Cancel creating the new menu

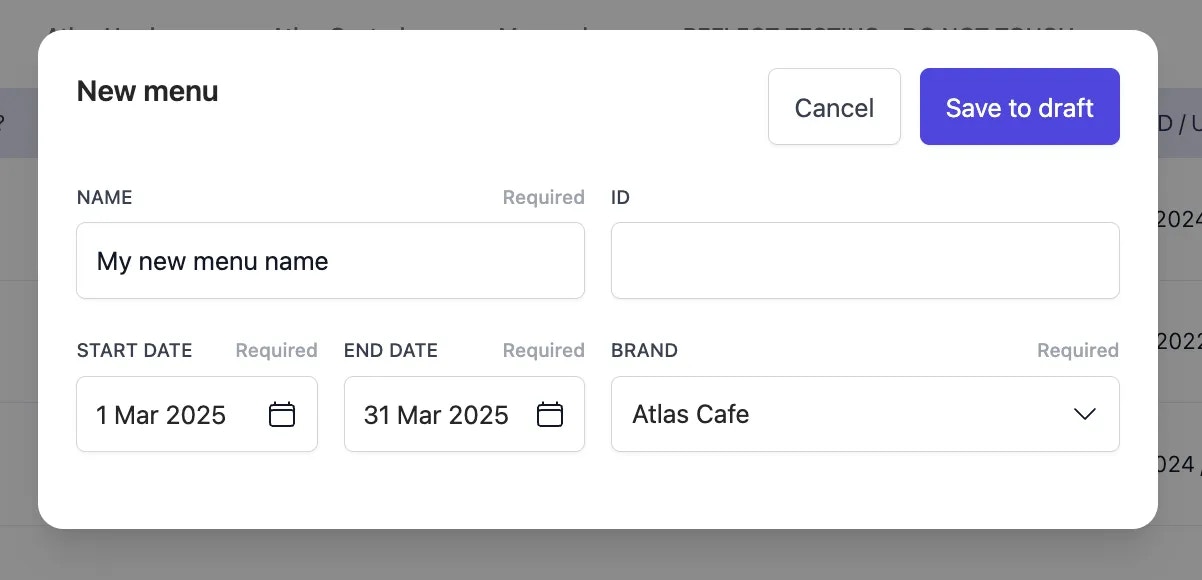834,107
